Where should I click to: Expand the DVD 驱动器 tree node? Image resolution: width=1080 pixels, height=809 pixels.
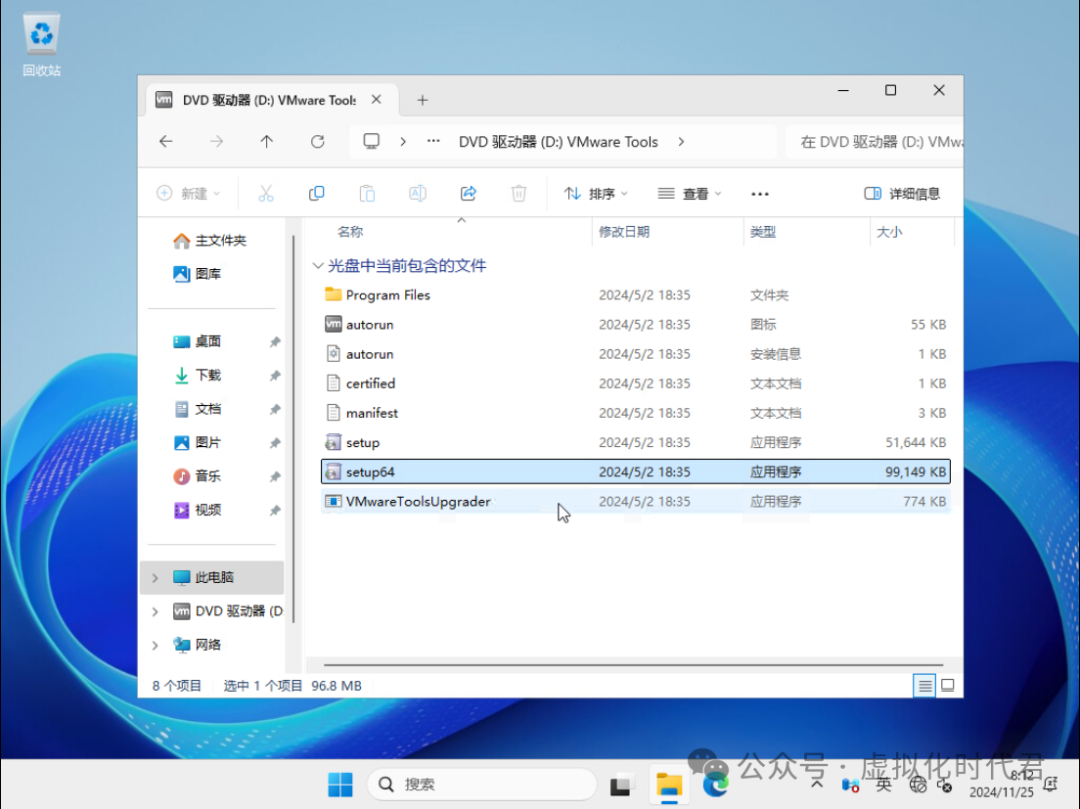pos(155,611)
